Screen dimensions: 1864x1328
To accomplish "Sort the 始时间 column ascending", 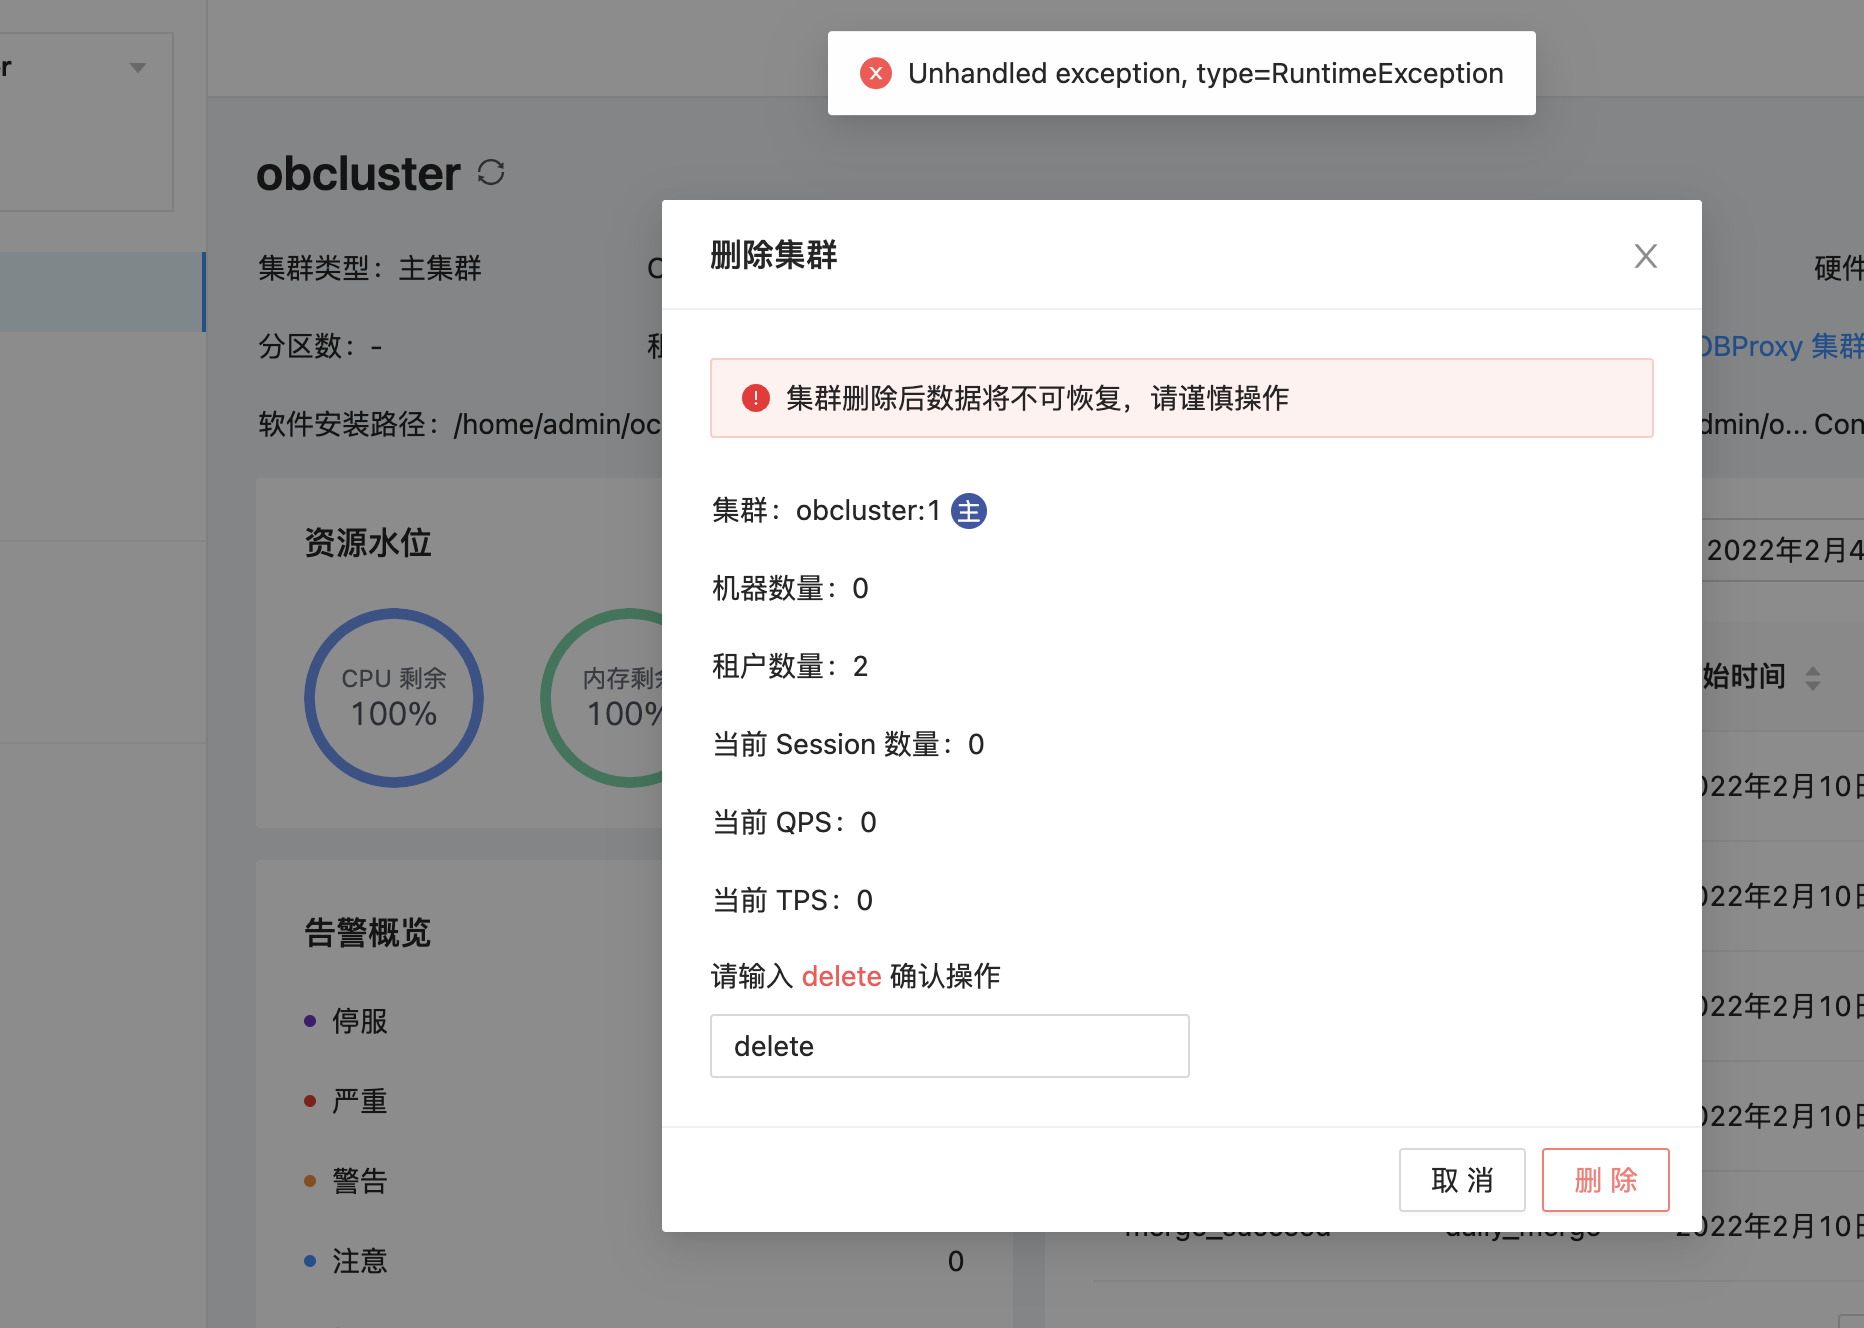I will pos(1811,670).
